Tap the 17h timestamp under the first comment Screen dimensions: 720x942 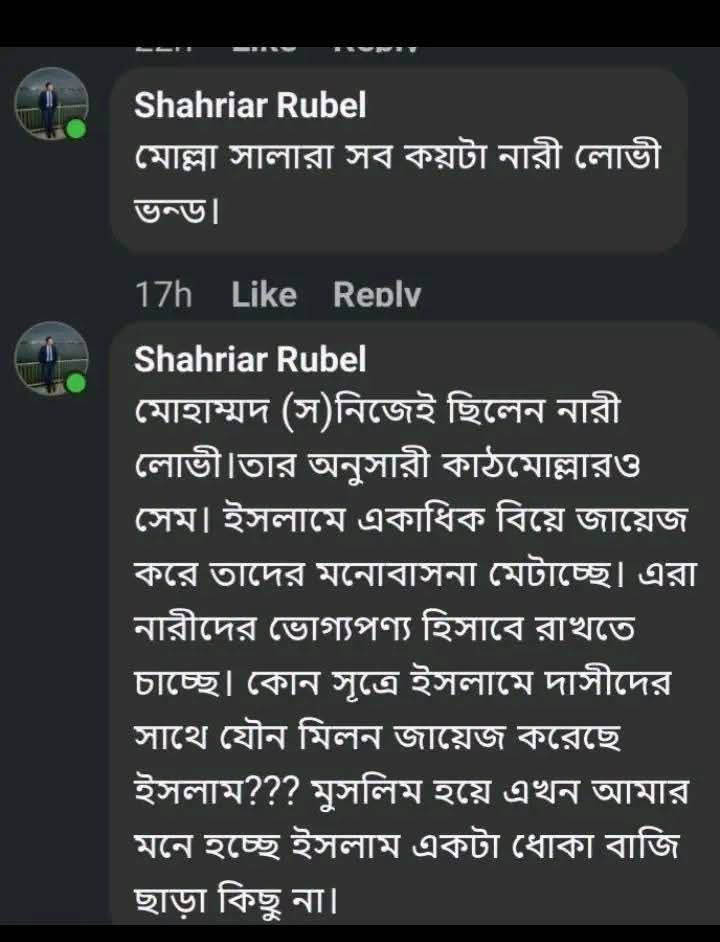pyautogui.click(x=163, y=295)
